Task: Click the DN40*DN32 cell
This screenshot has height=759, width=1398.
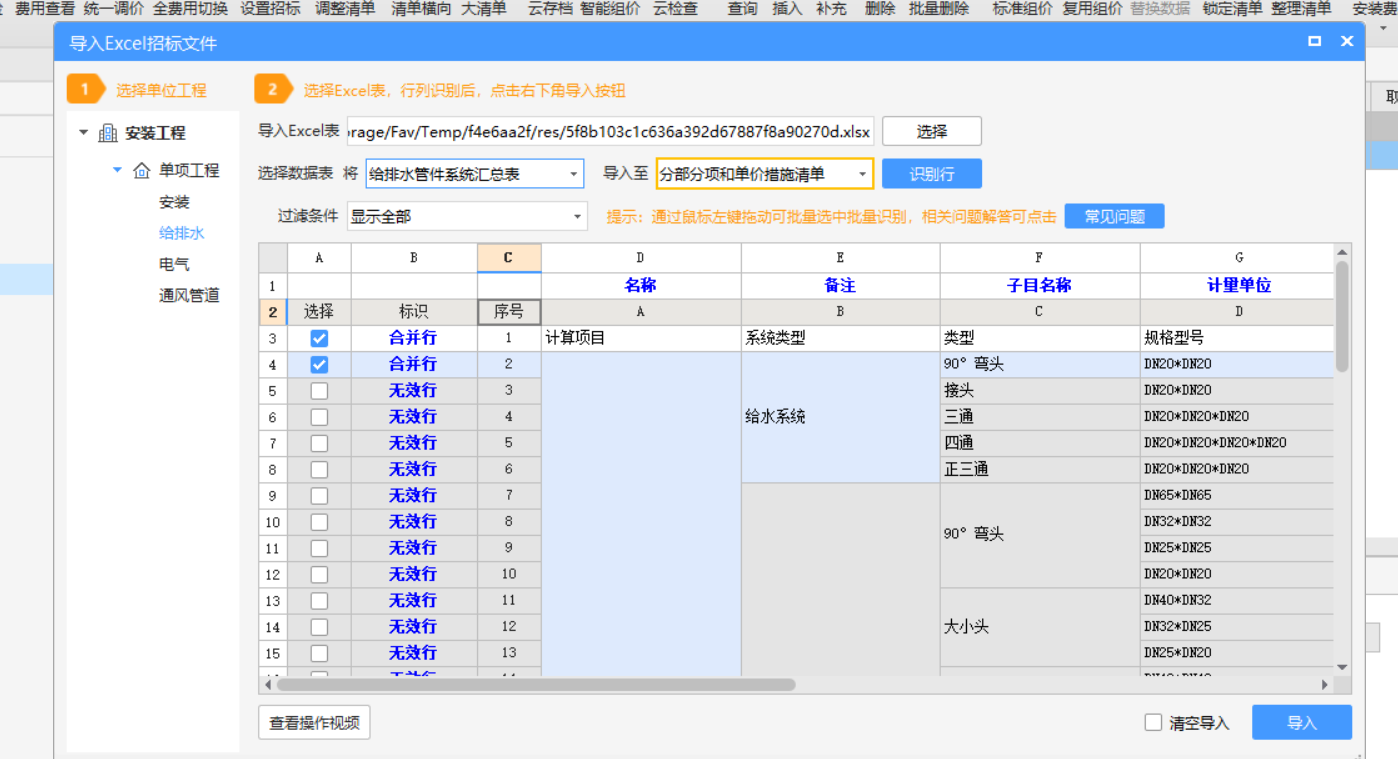Action: coord(1238,600)
